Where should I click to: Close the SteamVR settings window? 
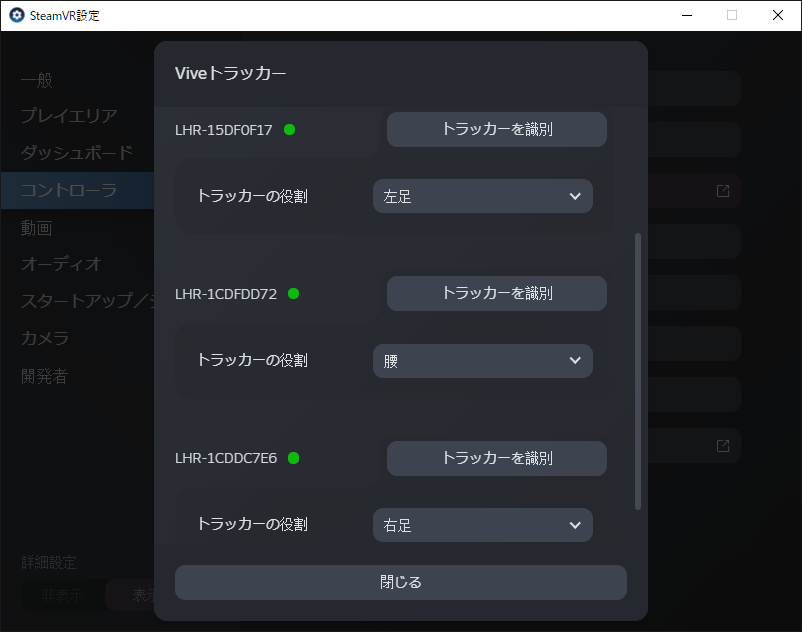point(777,15)
